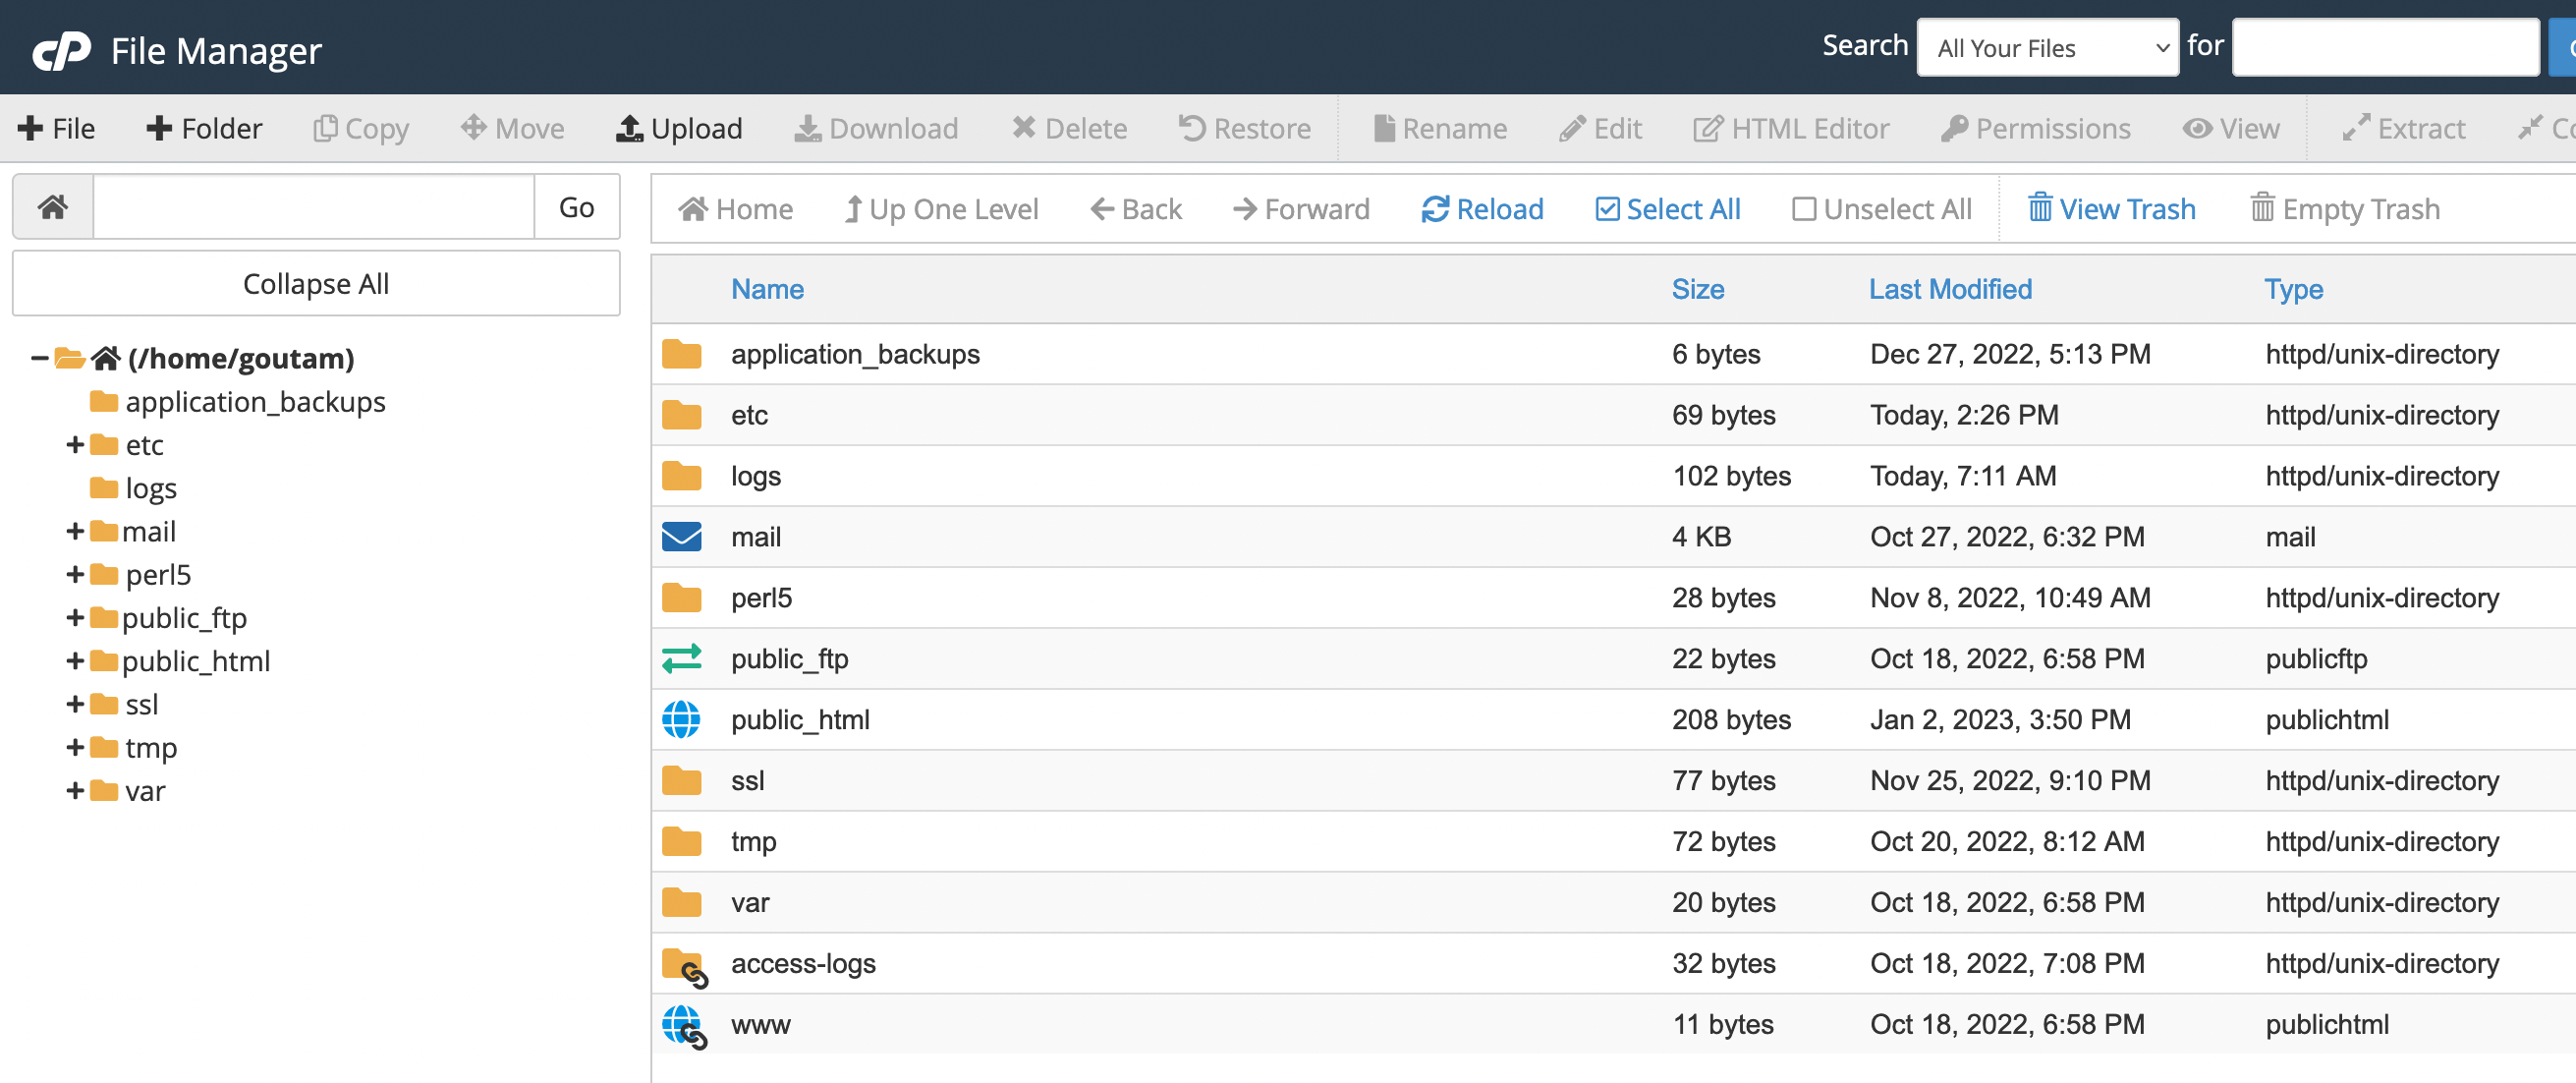Click the globe icon next to public_html
The width and height of the screenshot is (2576, 1083).
coord(681,719)
